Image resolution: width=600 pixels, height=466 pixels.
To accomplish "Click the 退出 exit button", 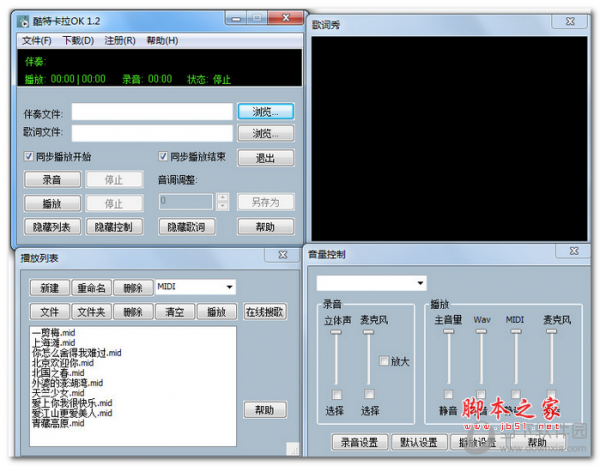I will point(266,158).
